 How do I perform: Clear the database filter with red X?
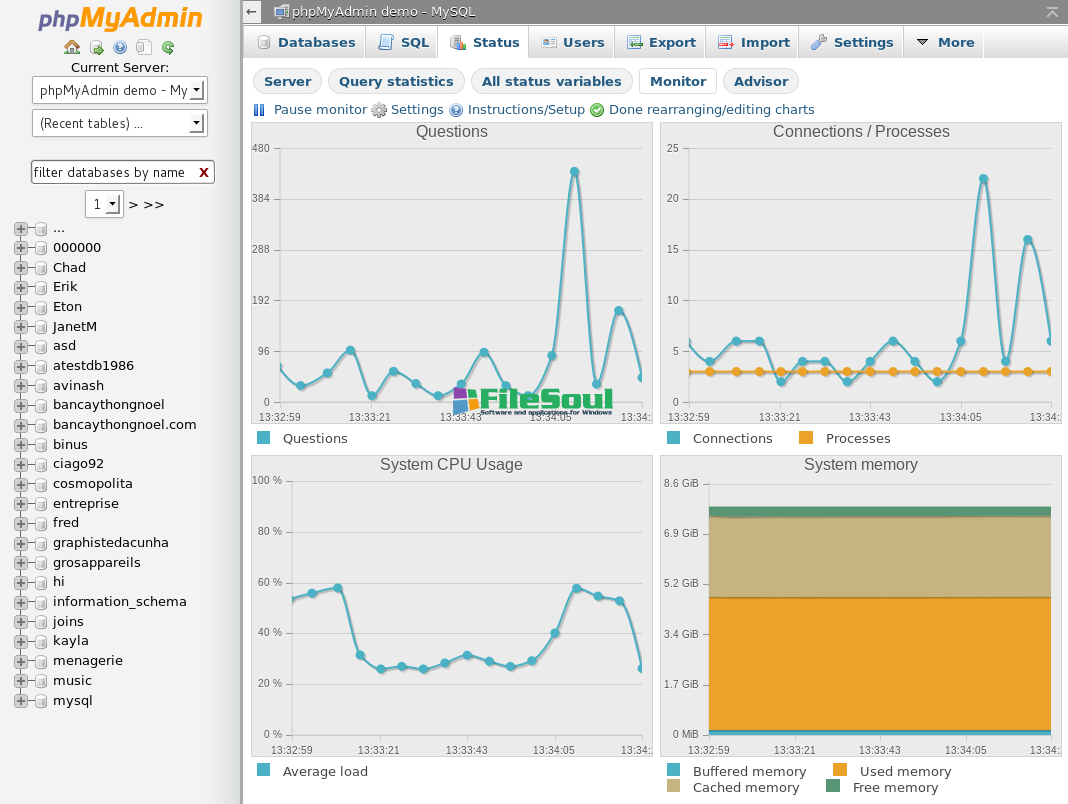pyautogui.click(x=204, y=172)
